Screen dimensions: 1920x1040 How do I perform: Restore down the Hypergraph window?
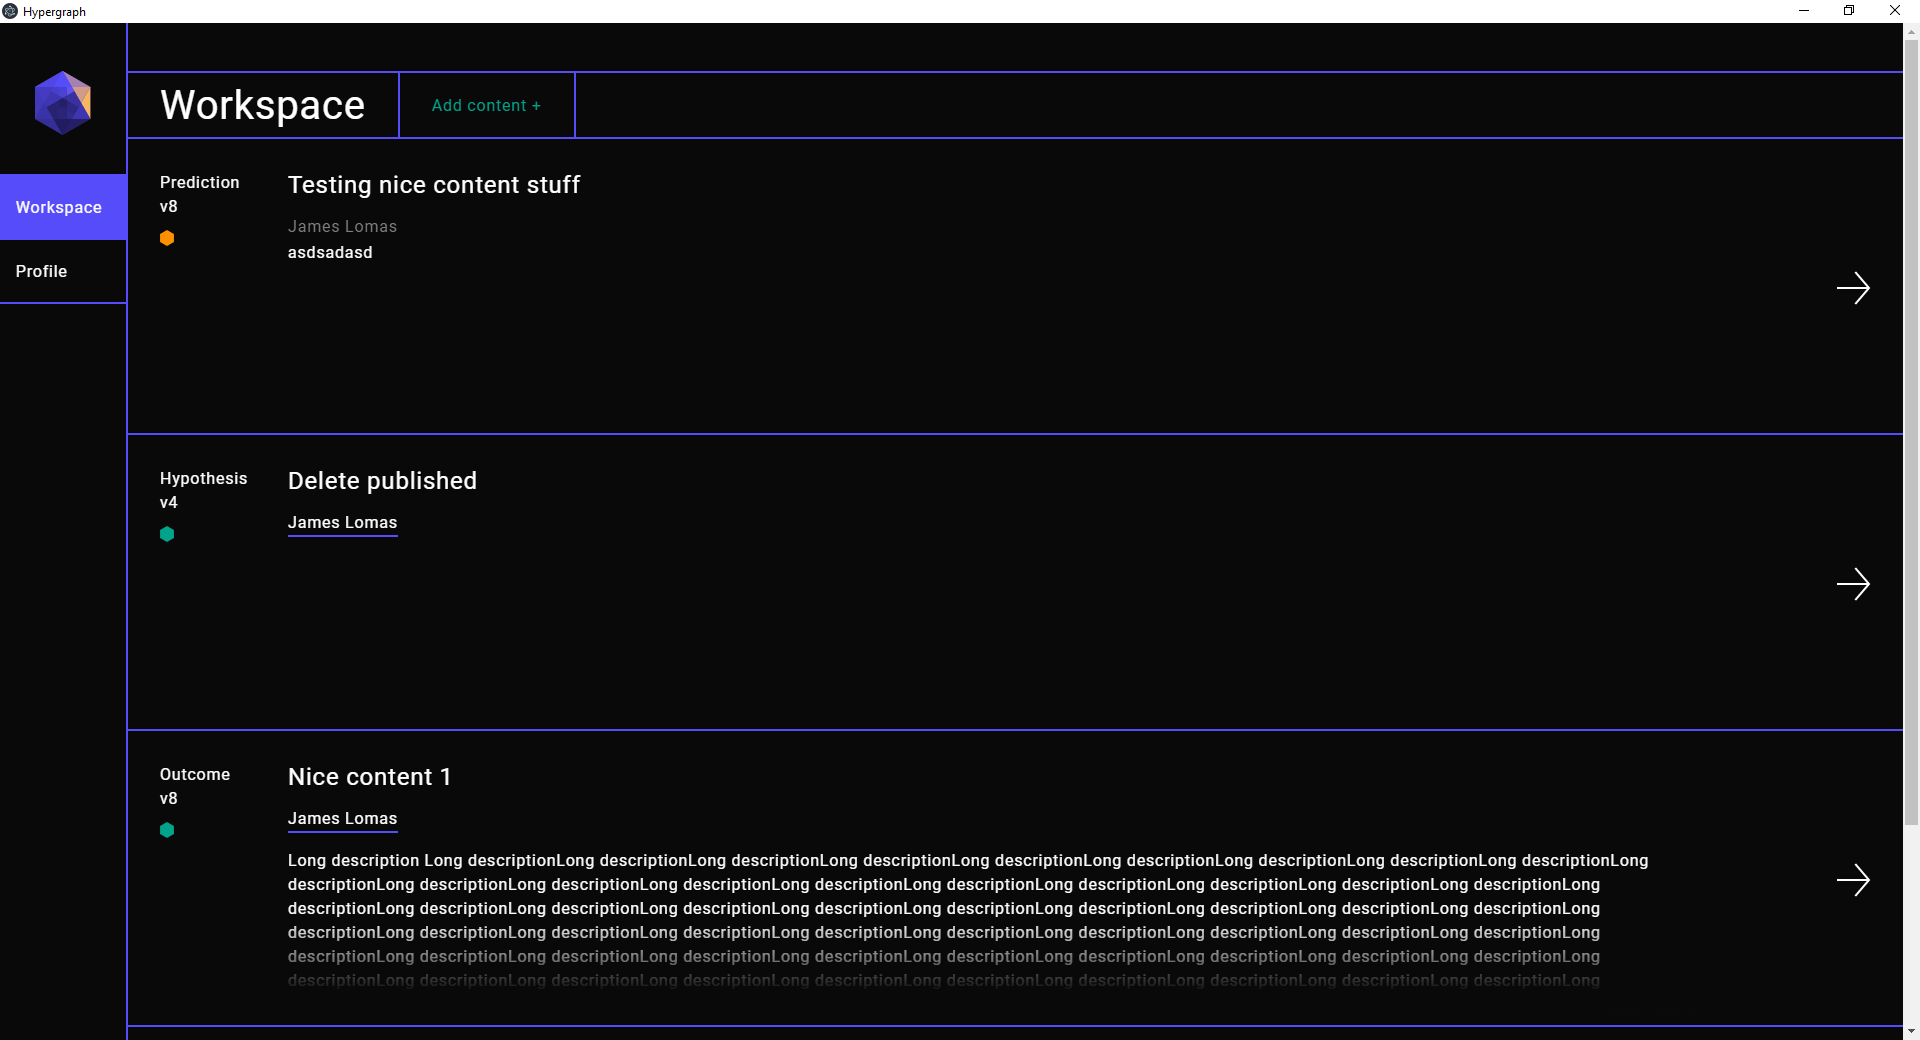tap(1849, 11)
